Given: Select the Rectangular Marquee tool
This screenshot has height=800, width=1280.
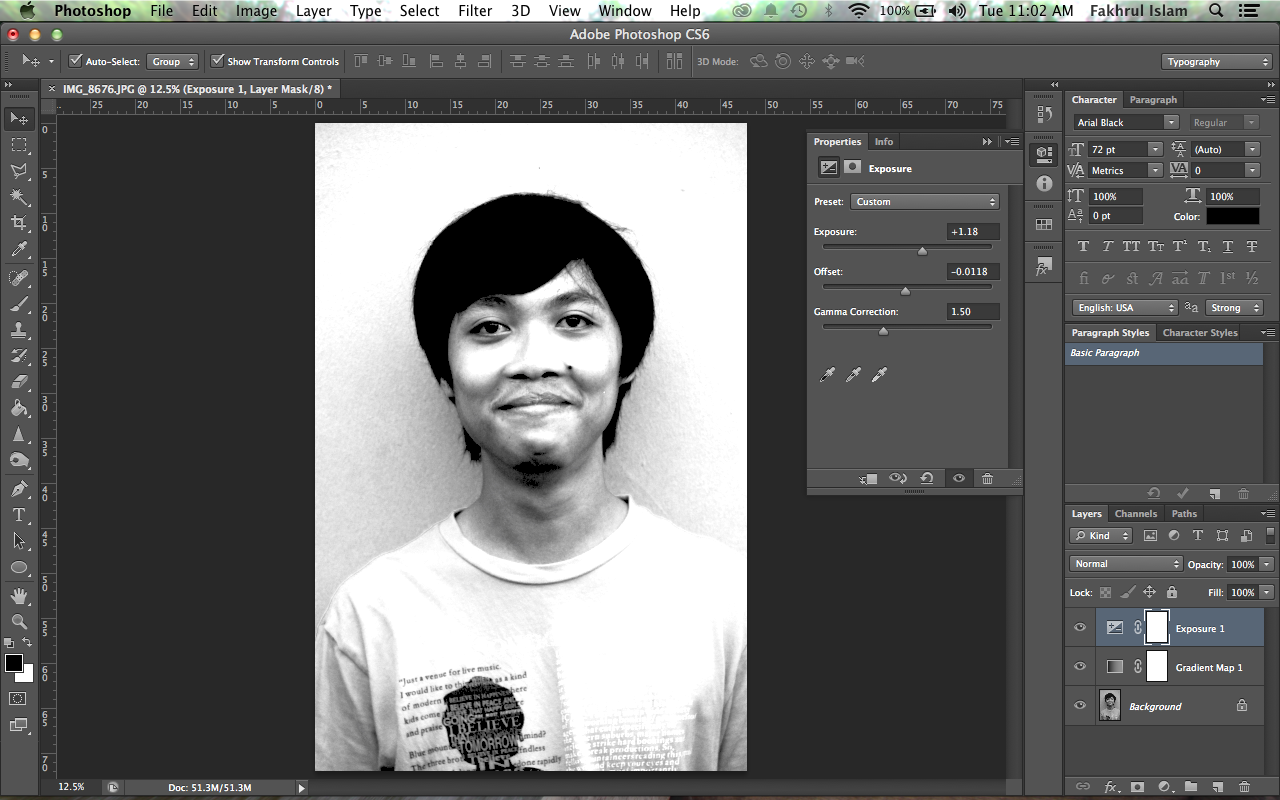Looking at the screenshot, I should tap(19, 145).
